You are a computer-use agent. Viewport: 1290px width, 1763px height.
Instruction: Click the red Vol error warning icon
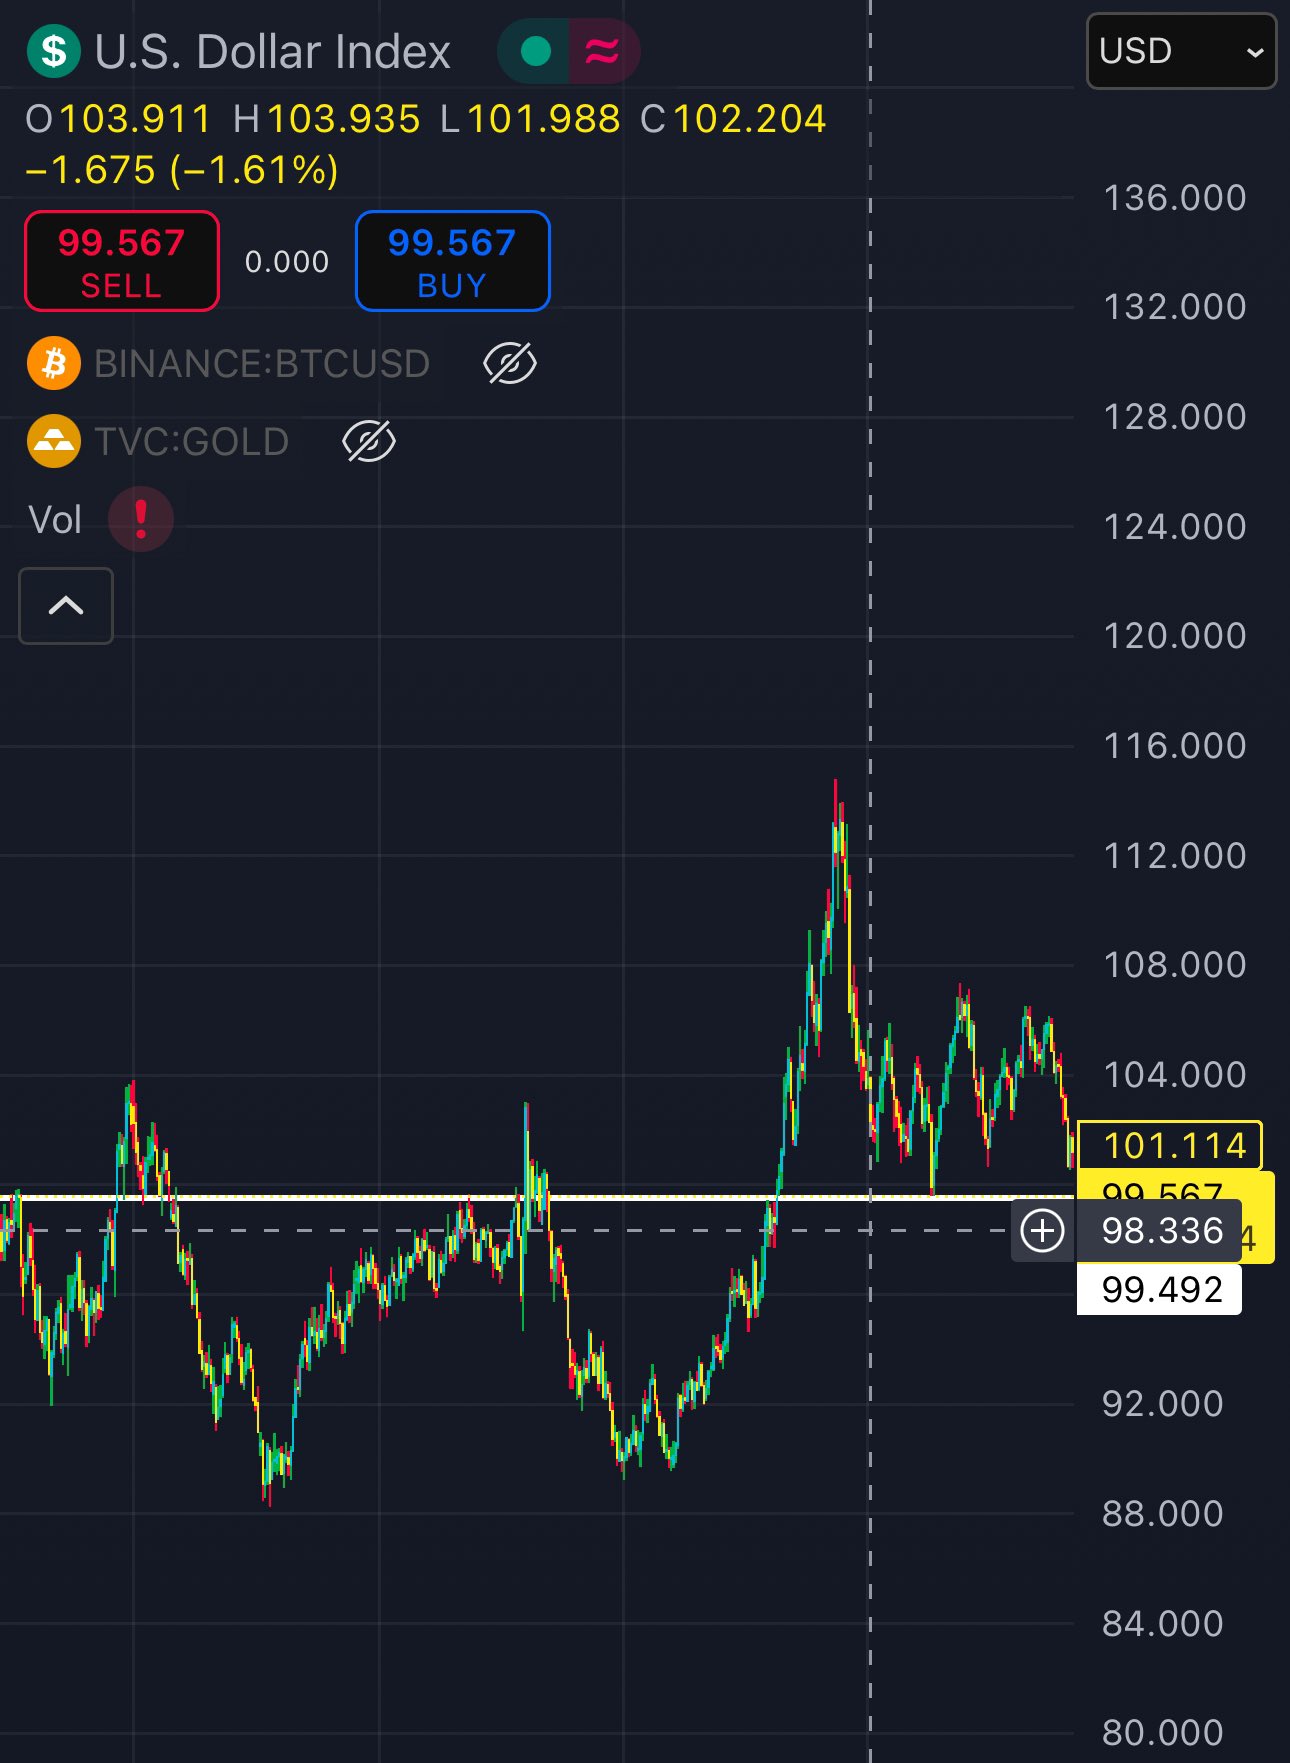click(141, 519)
